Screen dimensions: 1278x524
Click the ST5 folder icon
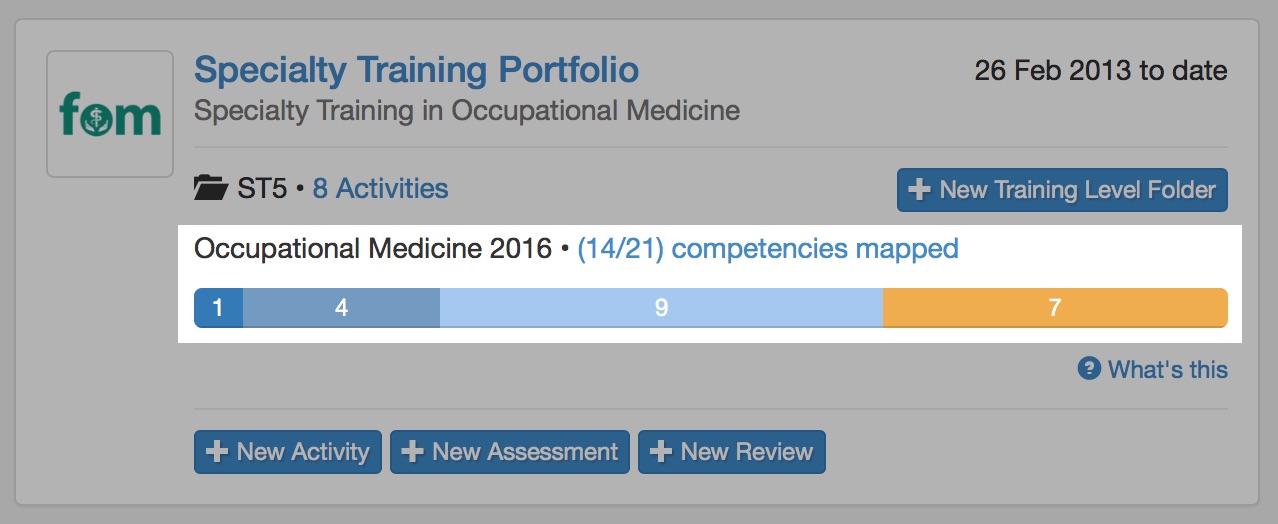click(211, 188)
